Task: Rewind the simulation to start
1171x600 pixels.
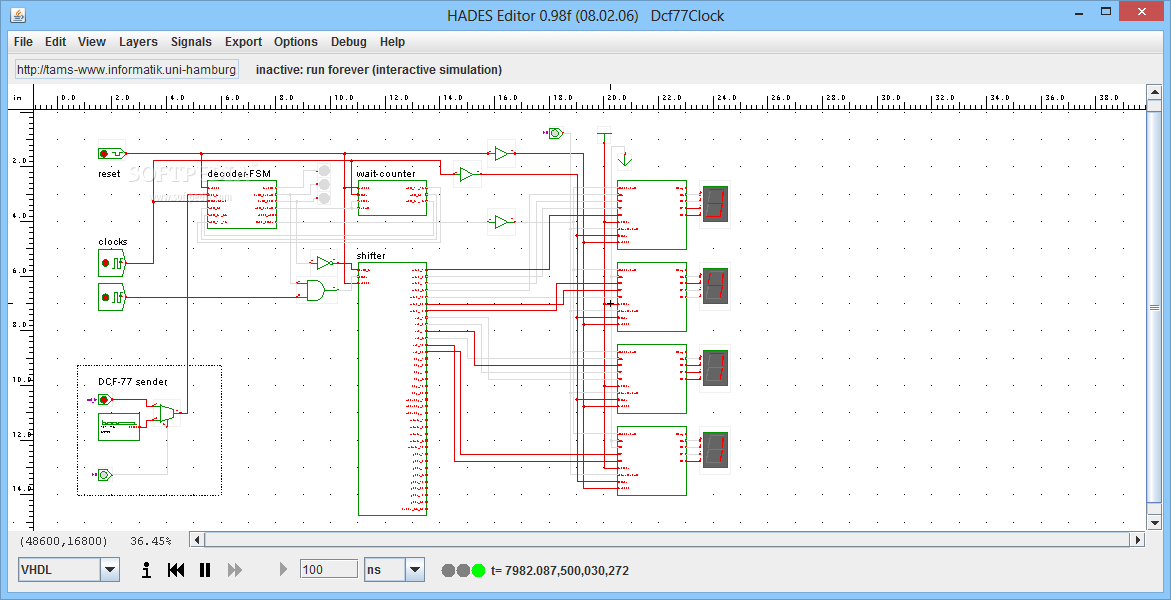Action: tap(176, 570)
